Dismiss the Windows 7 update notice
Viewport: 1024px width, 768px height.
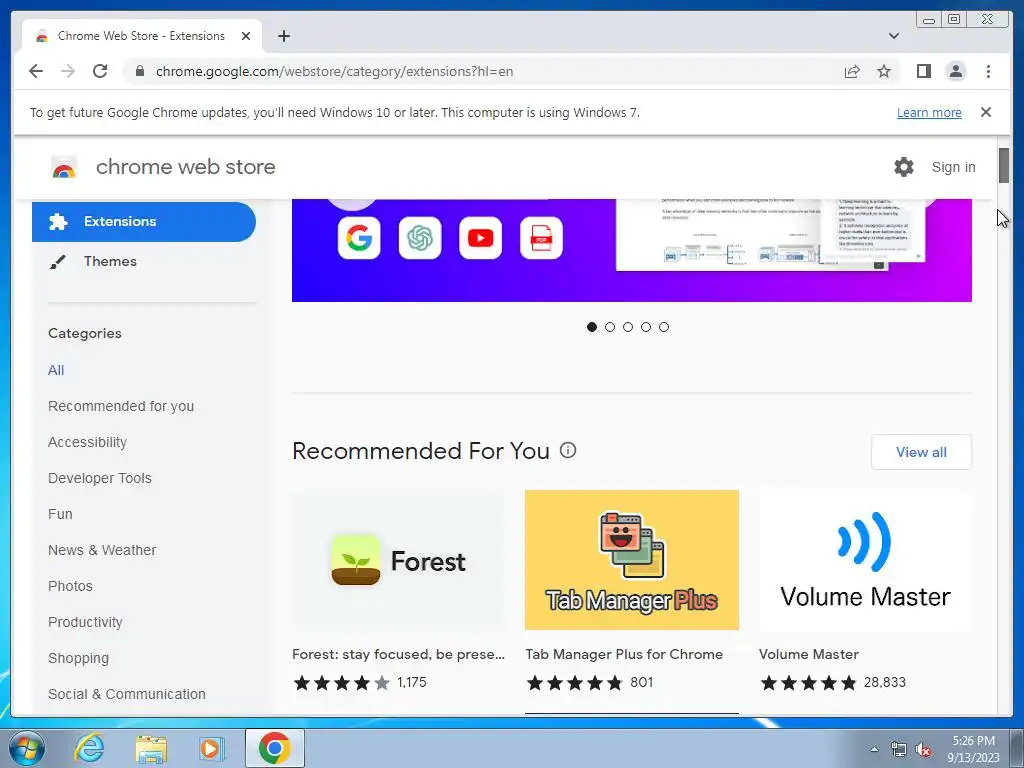[x=985, y=112]
